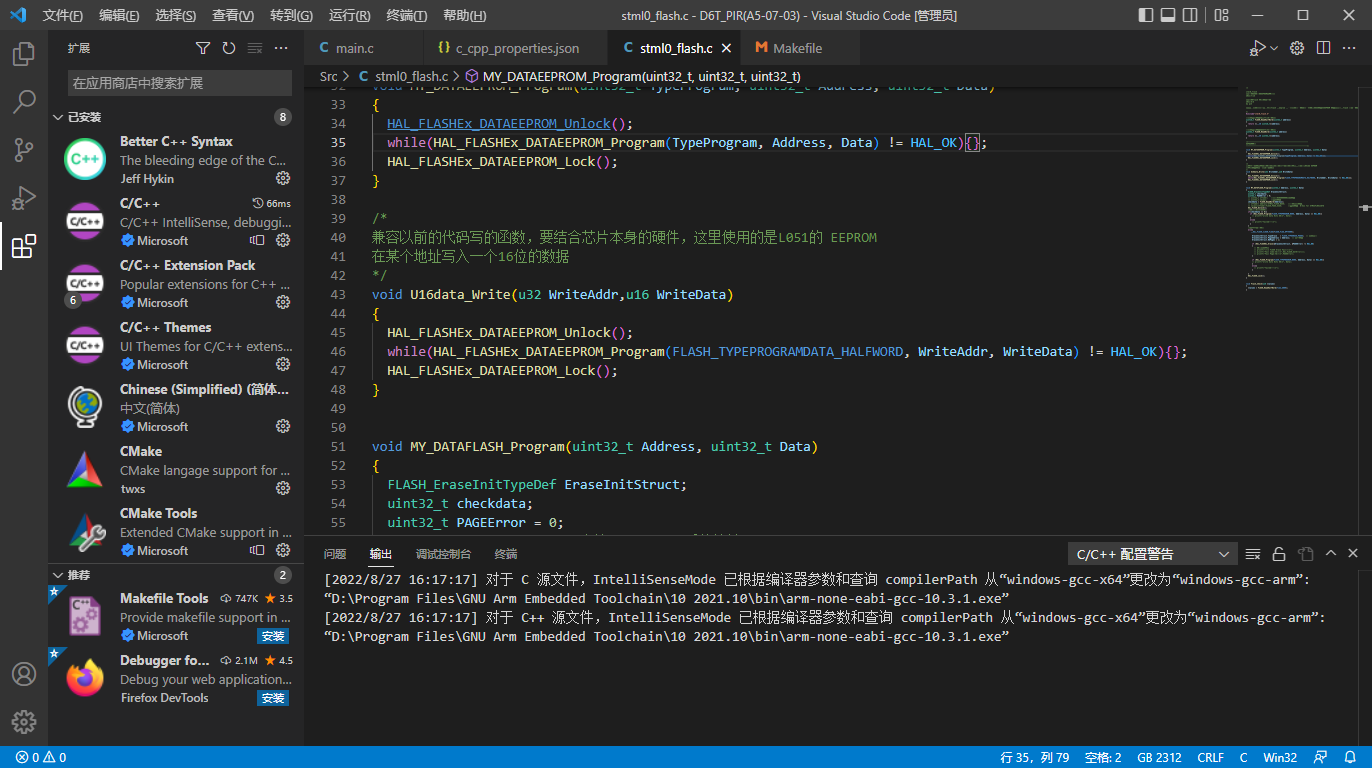Image resolution: width=1372 pixels, height=768 pixels.
Task: Open editor more actions ellipsis
Action: (x=1349, y=48)
